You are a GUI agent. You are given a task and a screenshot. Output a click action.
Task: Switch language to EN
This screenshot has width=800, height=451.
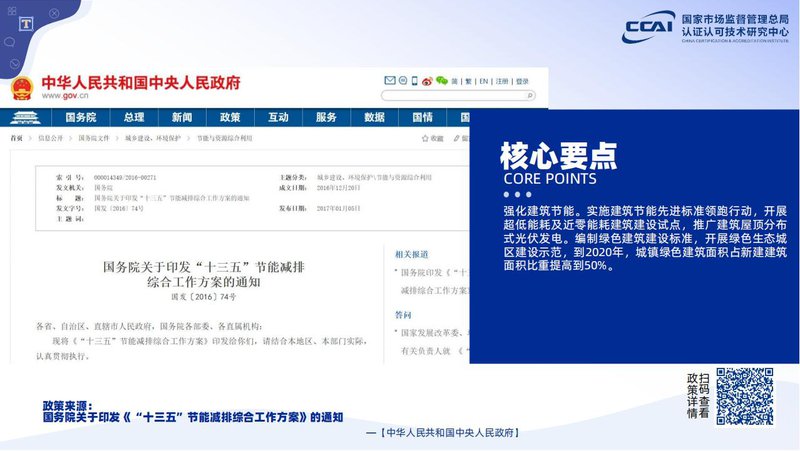point(484,81)
